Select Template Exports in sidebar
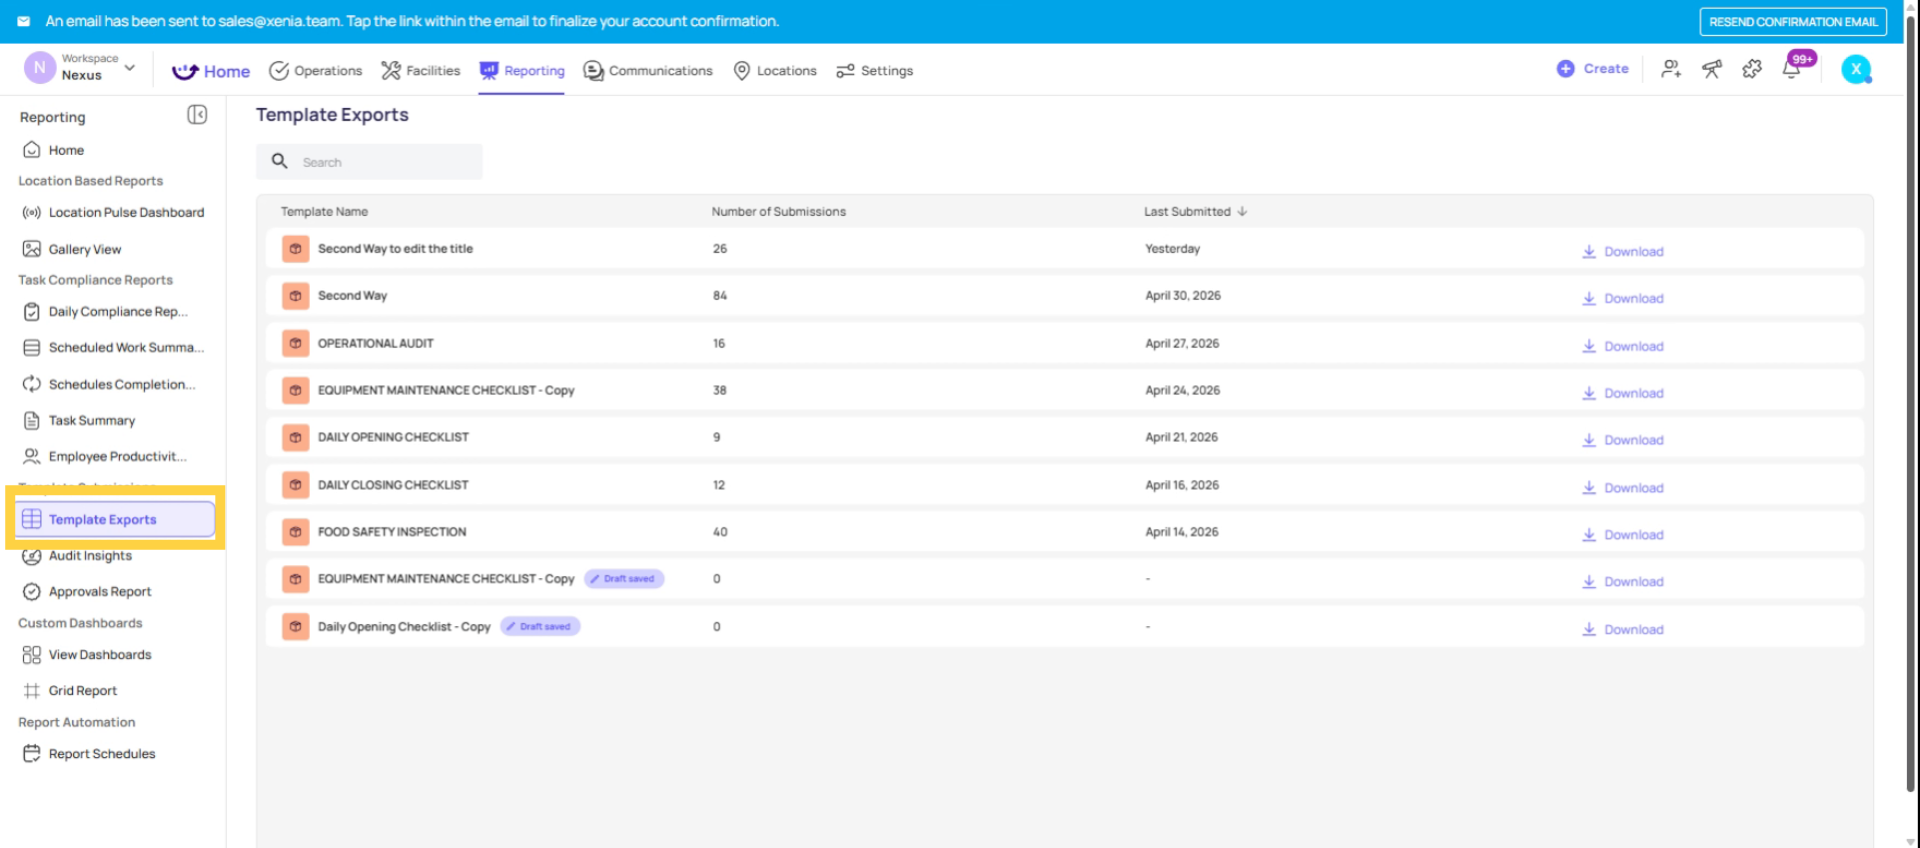 pos(115,519)
